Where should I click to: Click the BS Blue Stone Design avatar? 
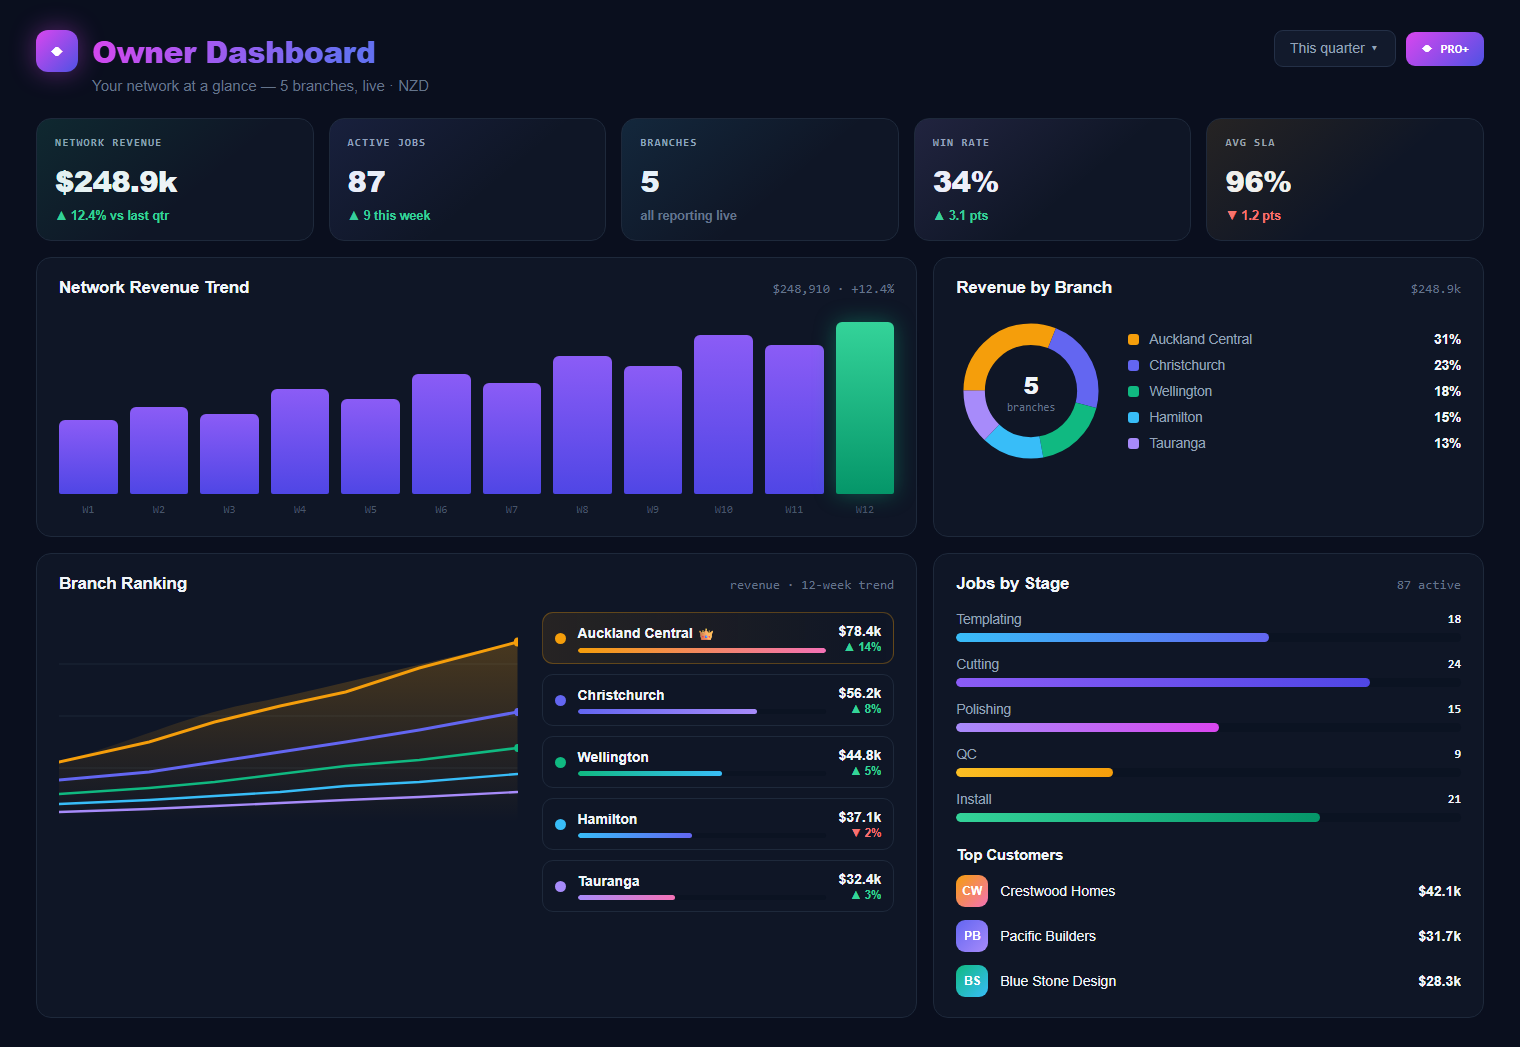pos(972,981)
